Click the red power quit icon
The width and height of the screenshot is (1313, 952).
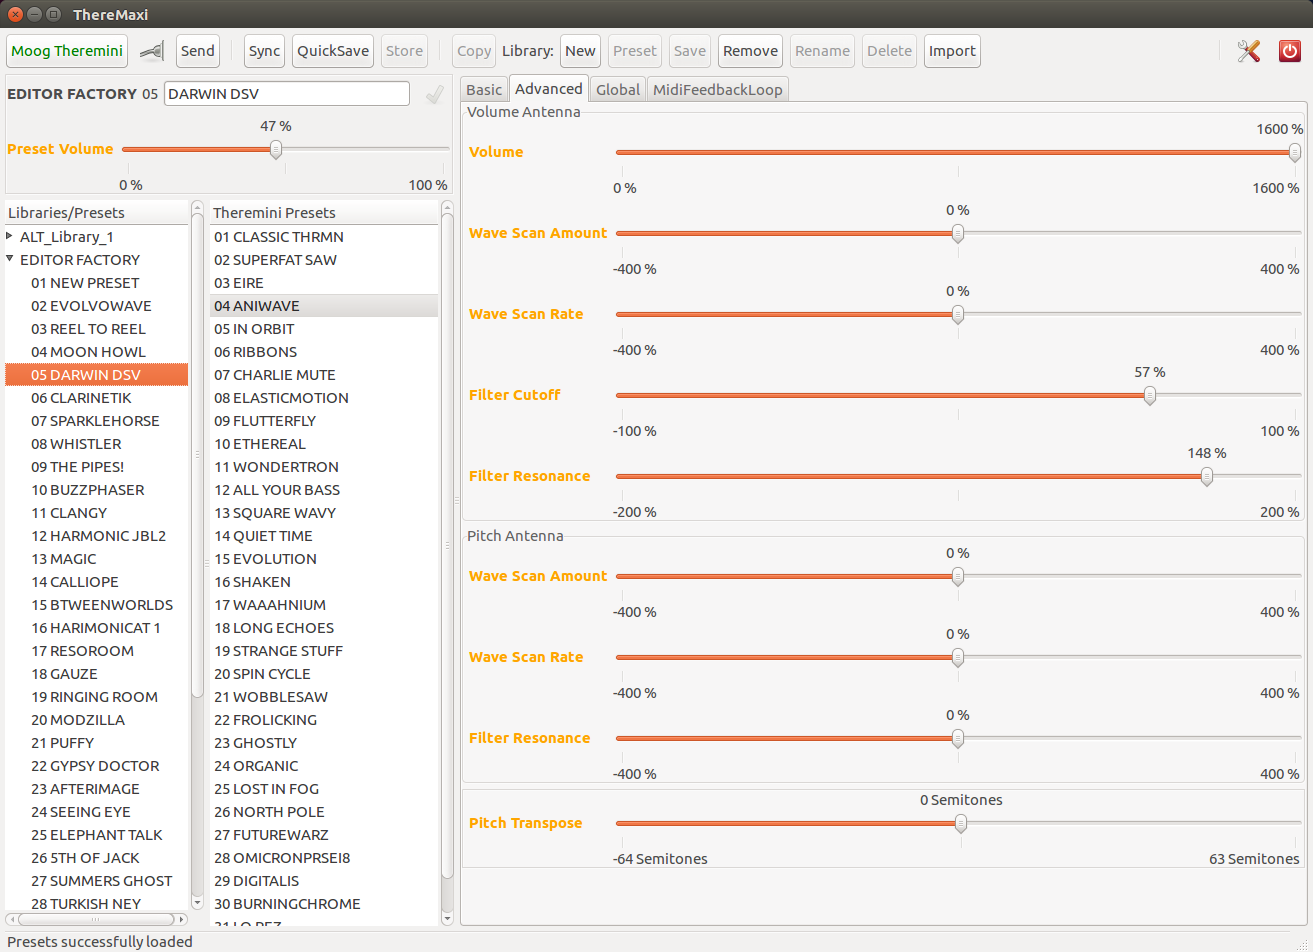tap(1290, 51)
